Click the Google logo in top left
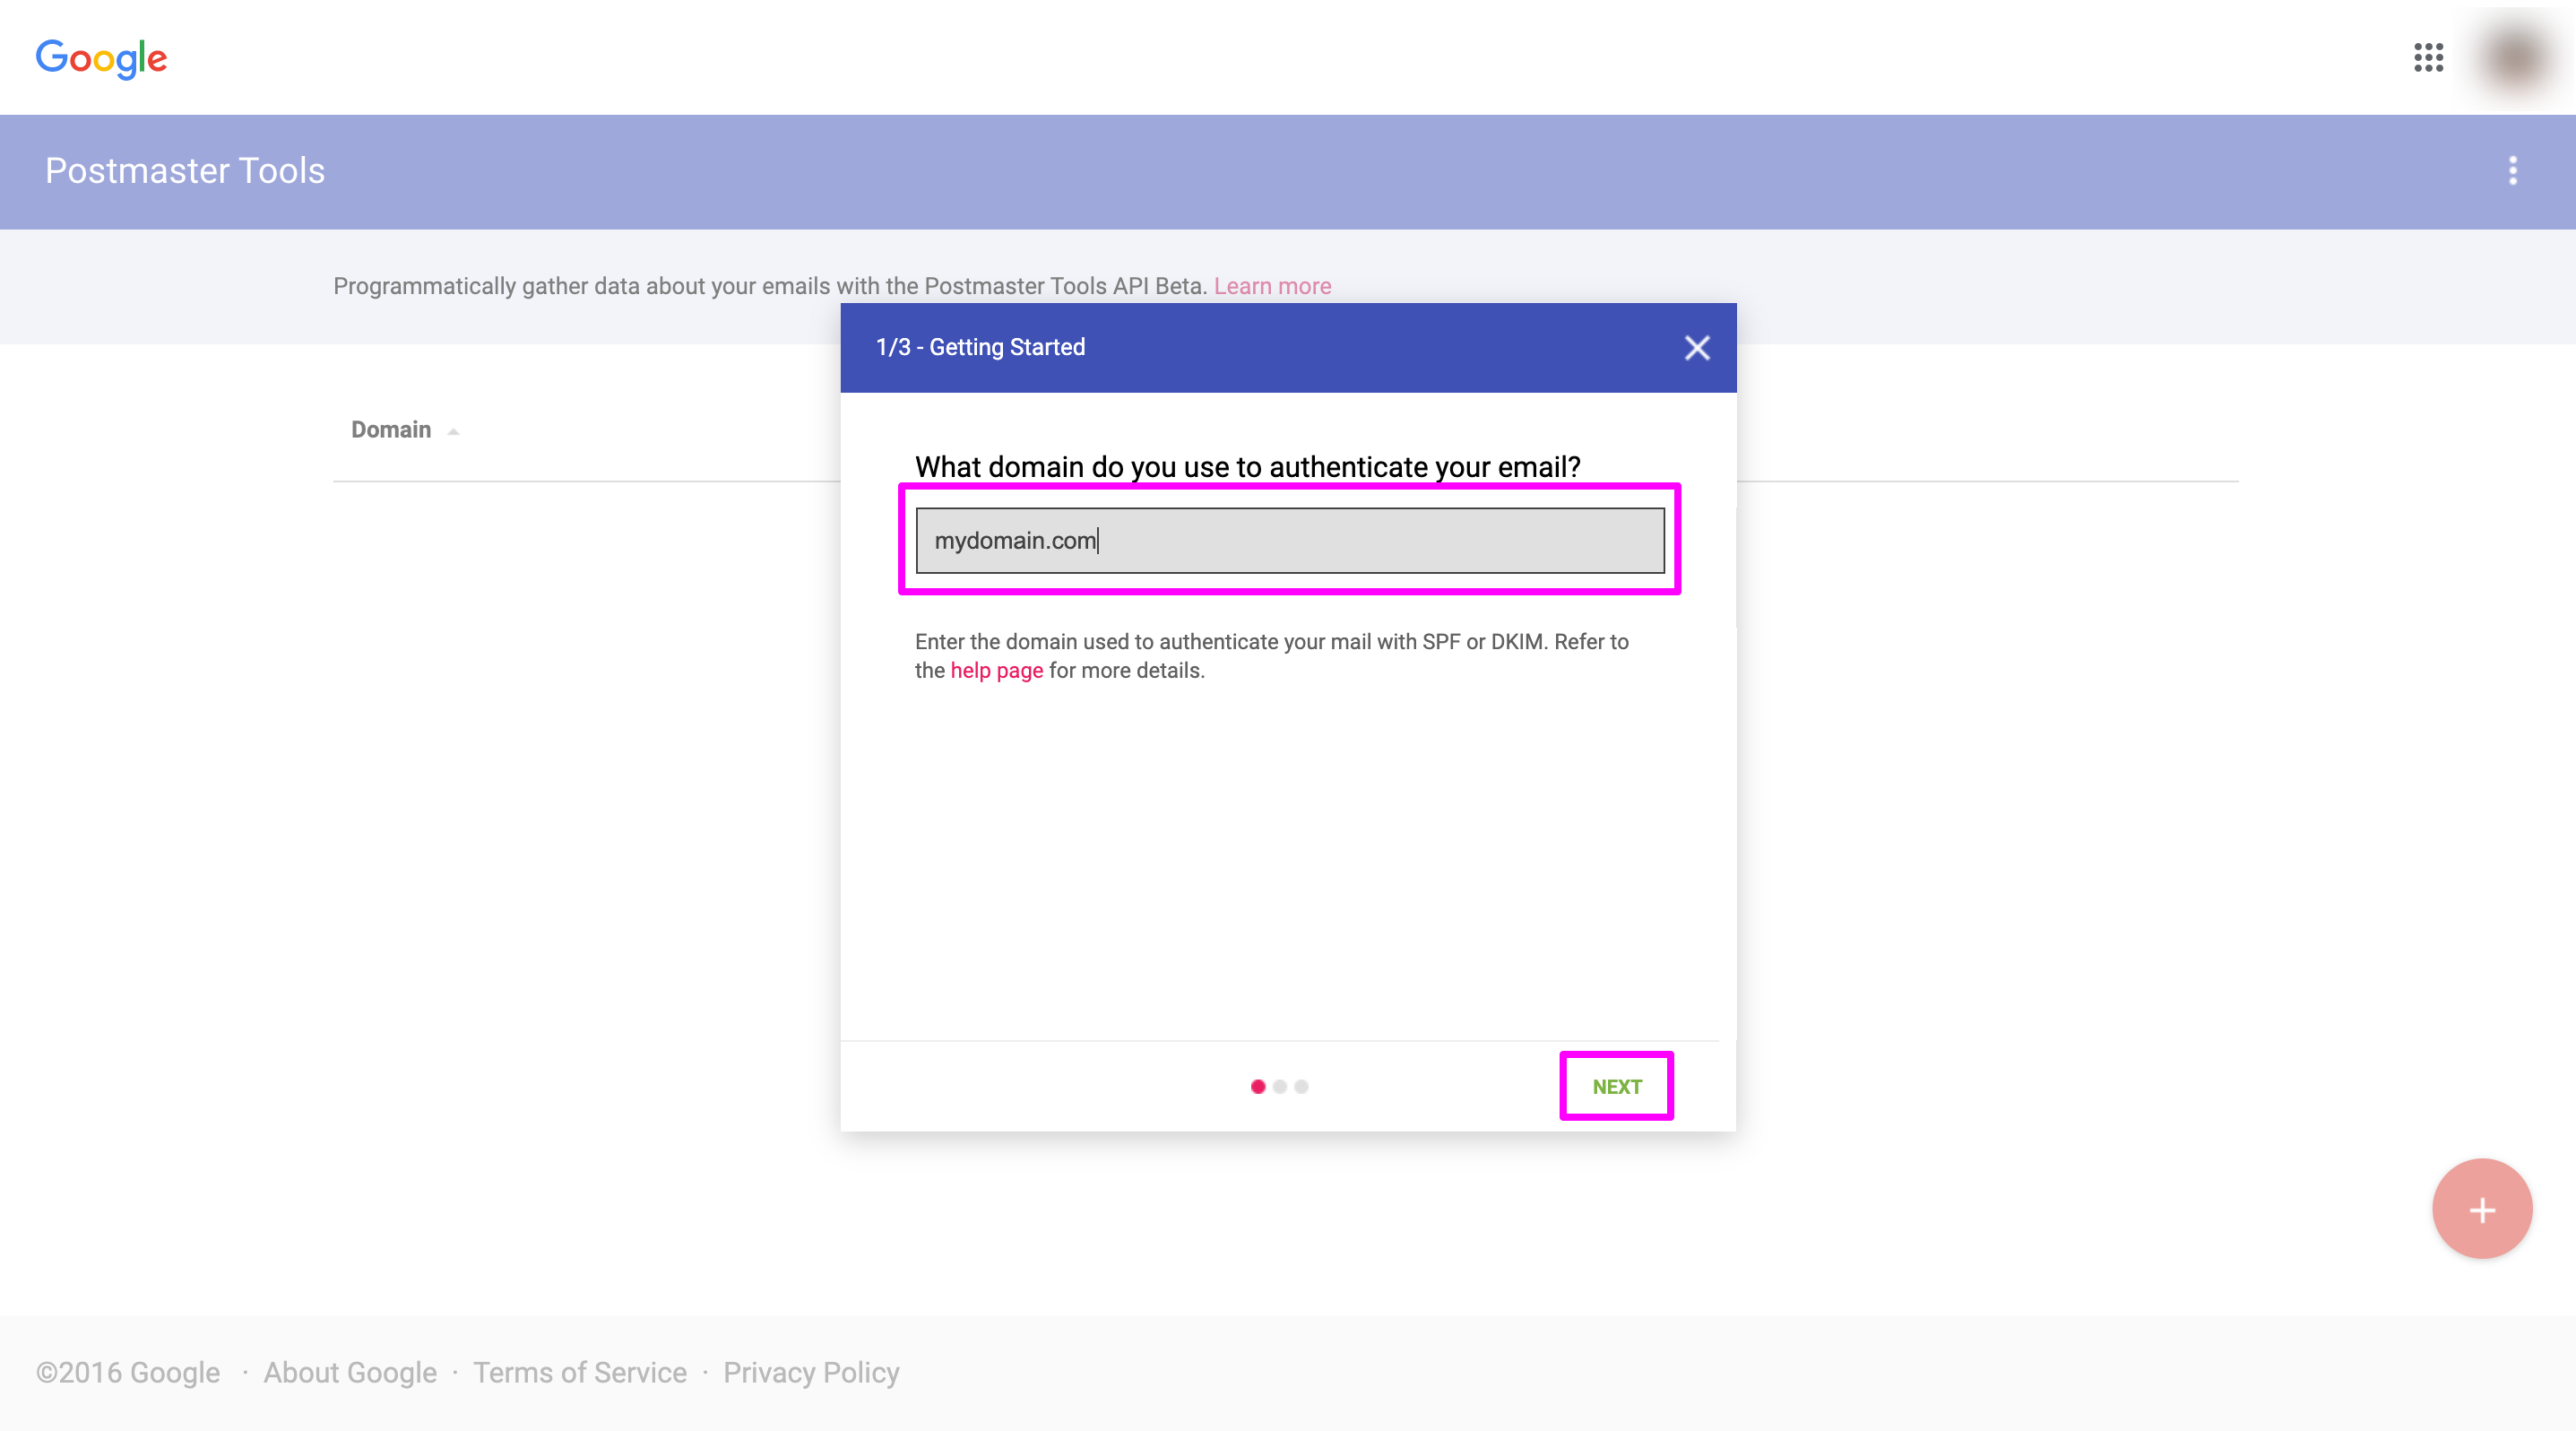The height and width of the screenshot is (1431, 2576). point(100,56)
